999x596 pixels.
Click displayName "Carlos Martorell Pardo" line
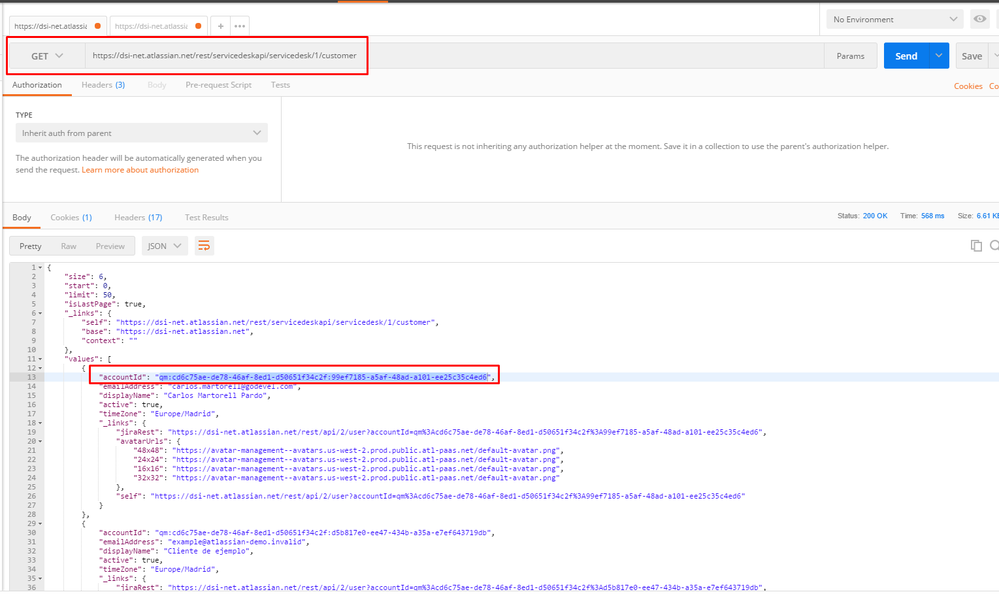(x=185, y=396)
